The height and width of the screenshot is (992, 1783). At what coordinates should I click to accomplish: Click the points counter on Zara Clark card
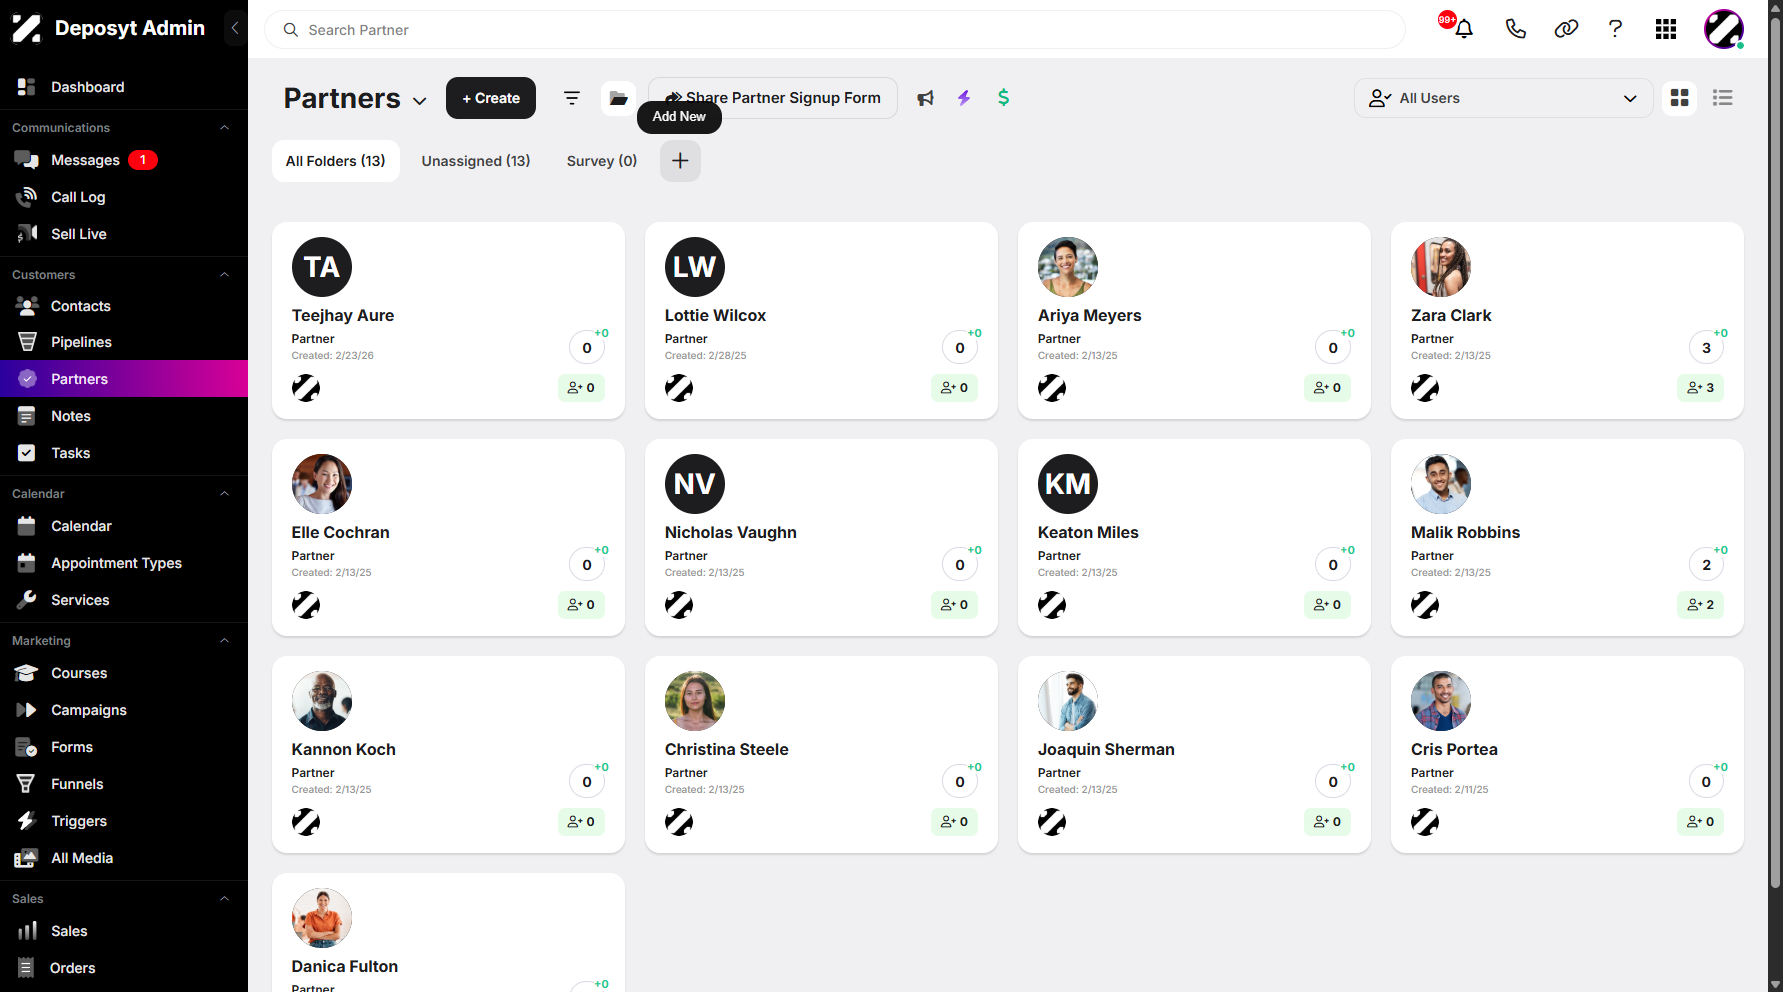click(x=1706, y=348)
